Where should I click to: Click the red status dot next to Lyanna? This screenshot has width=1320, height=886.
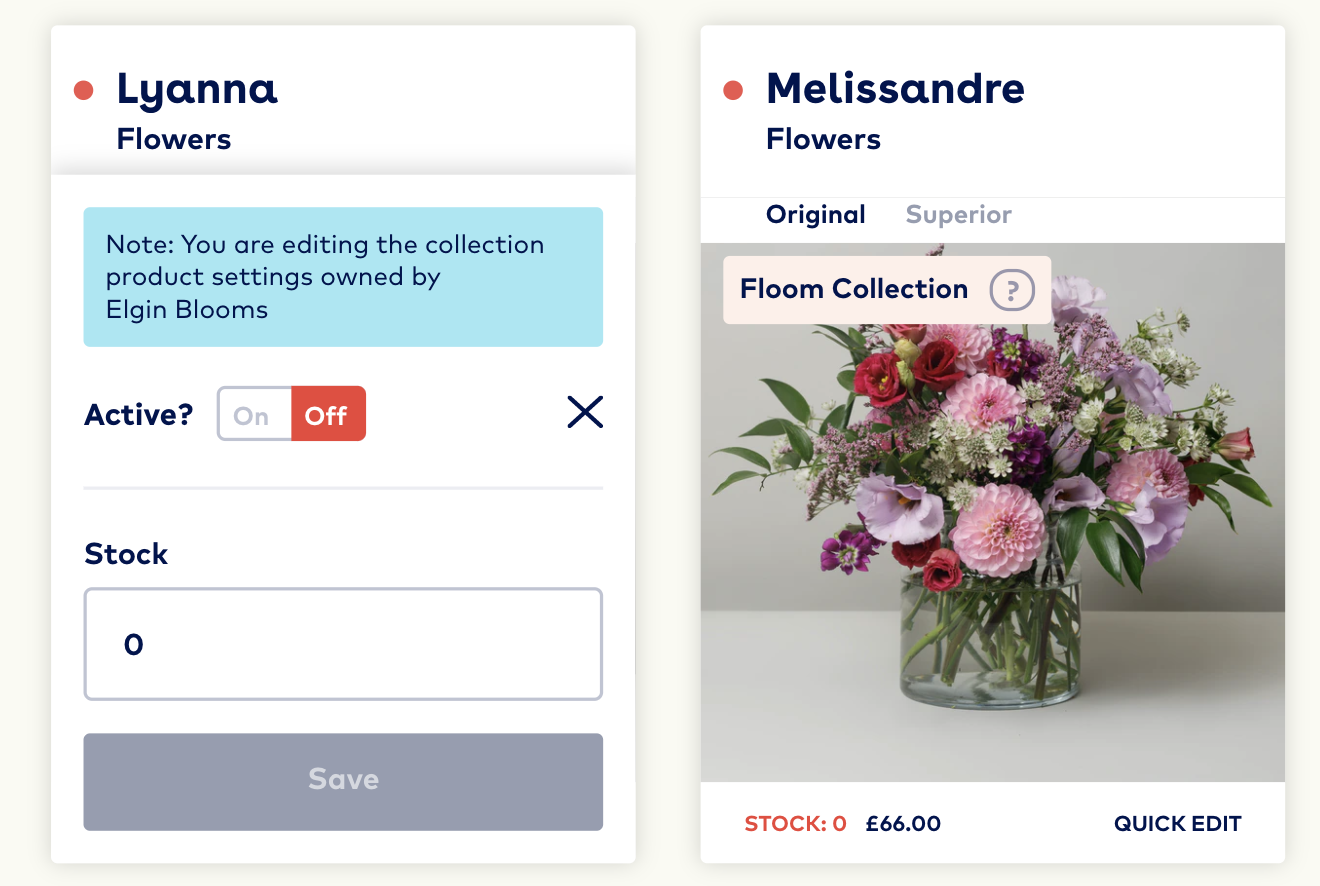pyautogui.click(x=84, y=90)
